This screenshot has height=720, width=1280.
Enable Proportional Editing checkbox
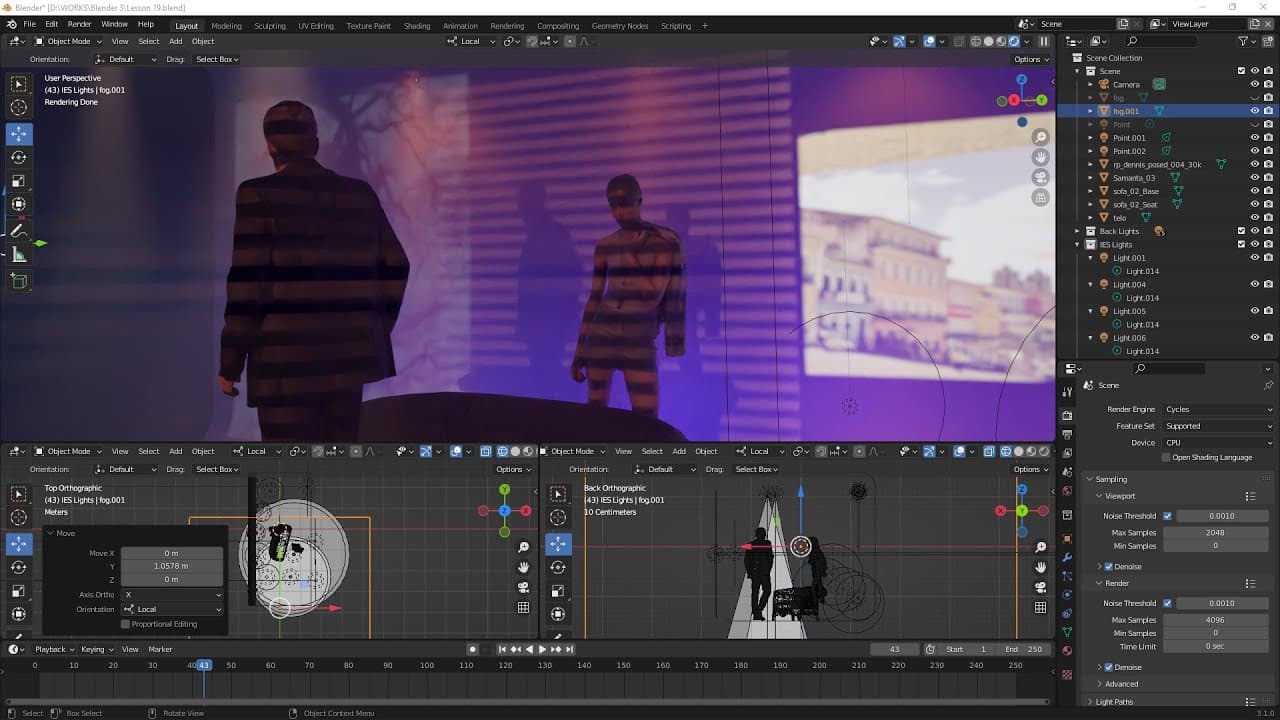click(x=125, y=624)
